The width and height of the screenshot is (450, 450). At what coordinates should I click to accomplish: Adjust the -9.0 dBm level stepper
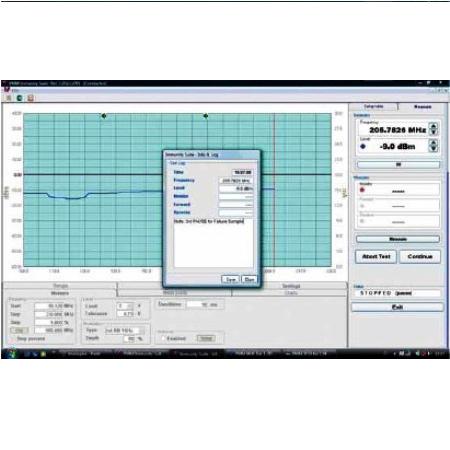[433, 146]
